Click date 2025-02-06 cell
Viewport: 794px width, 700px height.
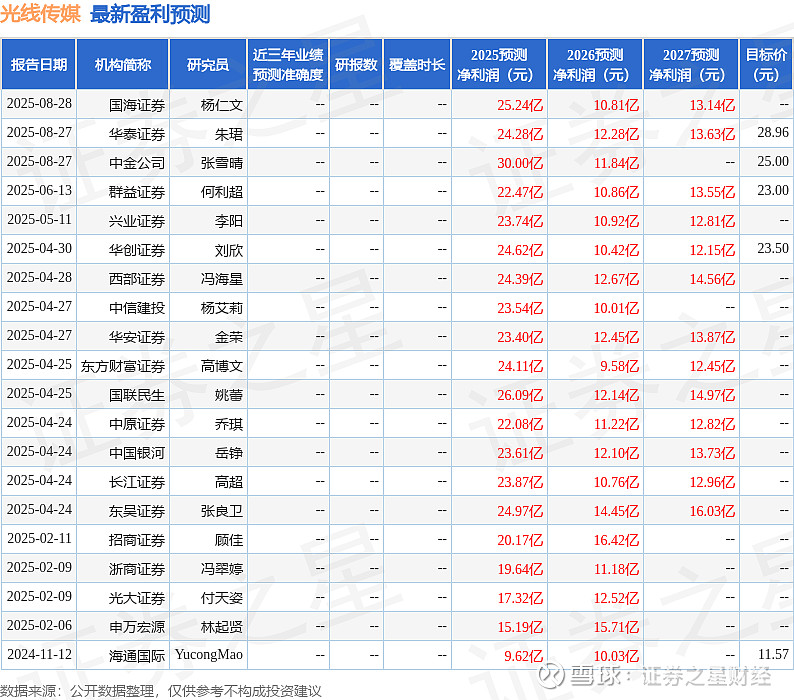(39, 626)
